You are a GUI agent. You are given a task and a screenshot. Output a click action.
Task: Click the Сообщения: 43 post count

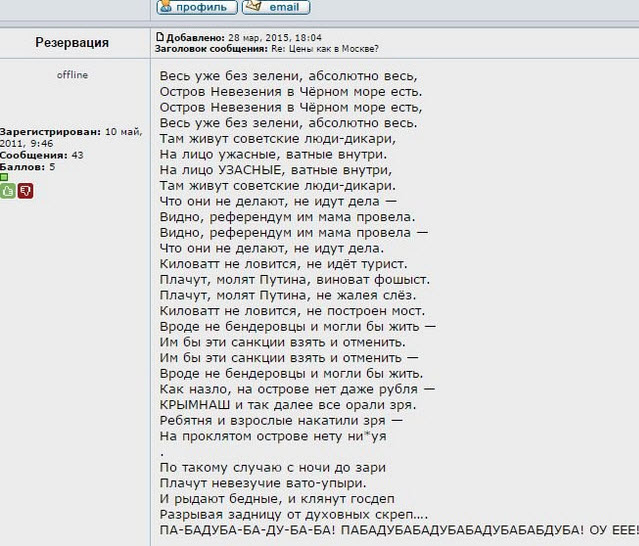42,155
